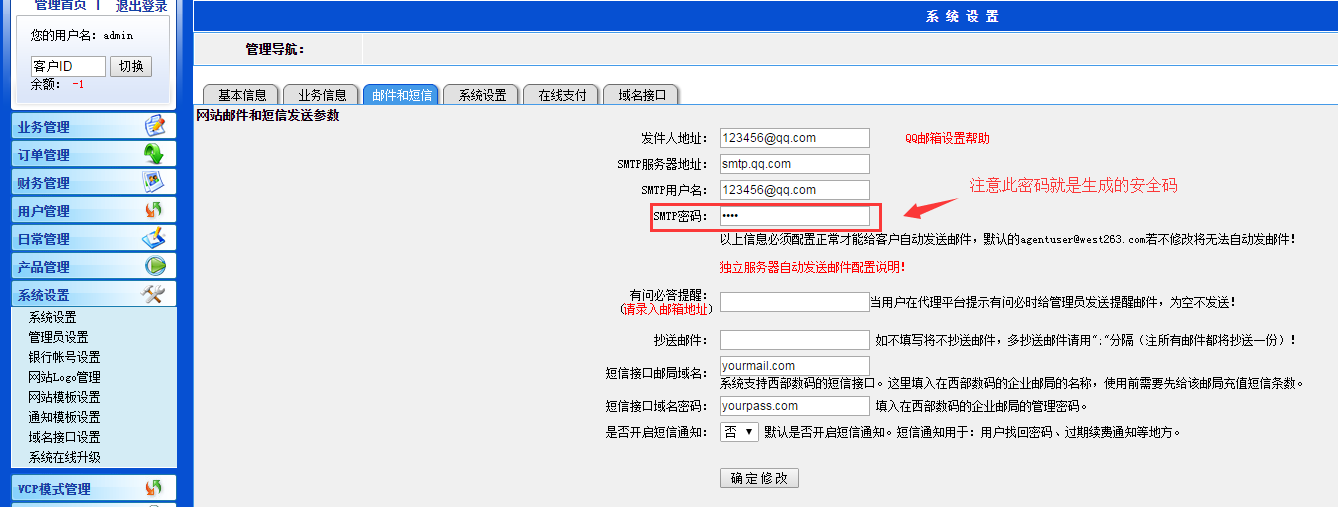Open the 域名接口 tab
Image resolution: width=1338 pixels, height=507 pixels.
pos(641,95)
